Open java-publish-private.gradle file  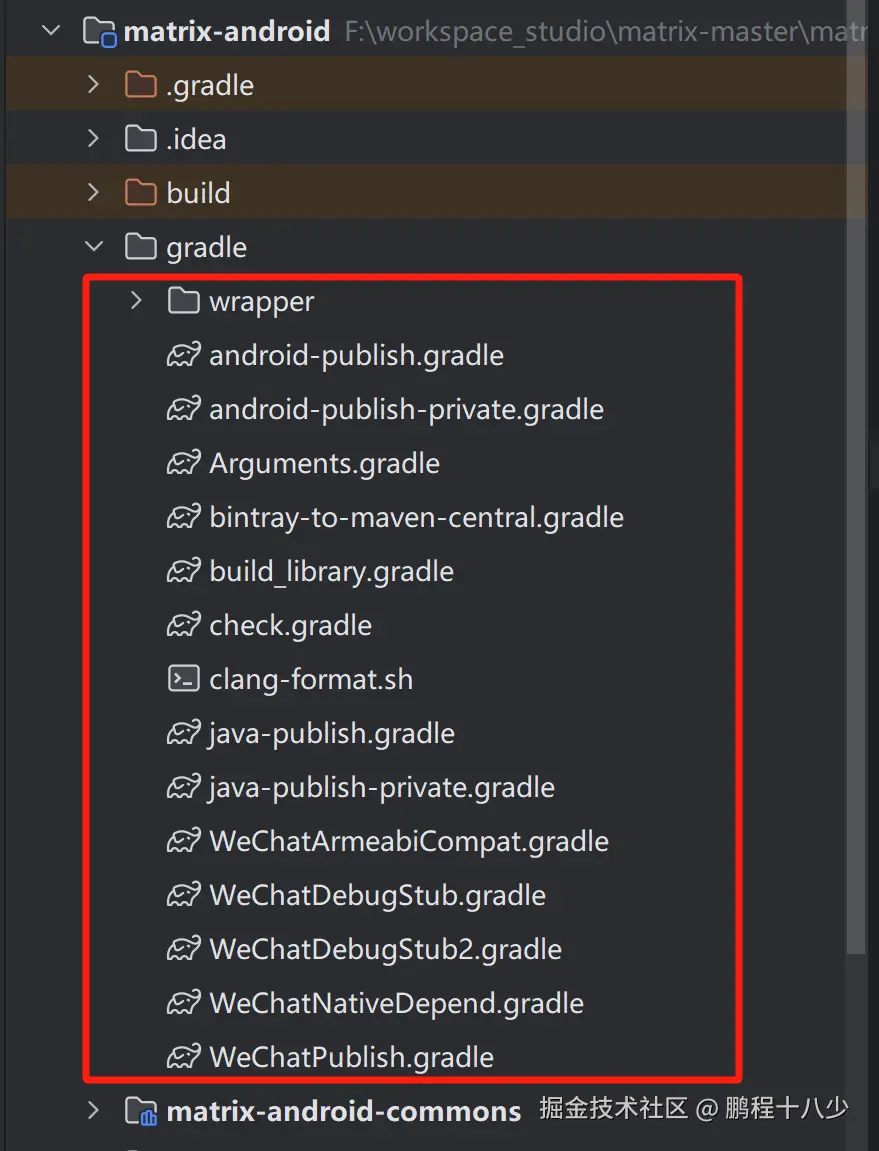pyautogui.click(x=381, y=788)
